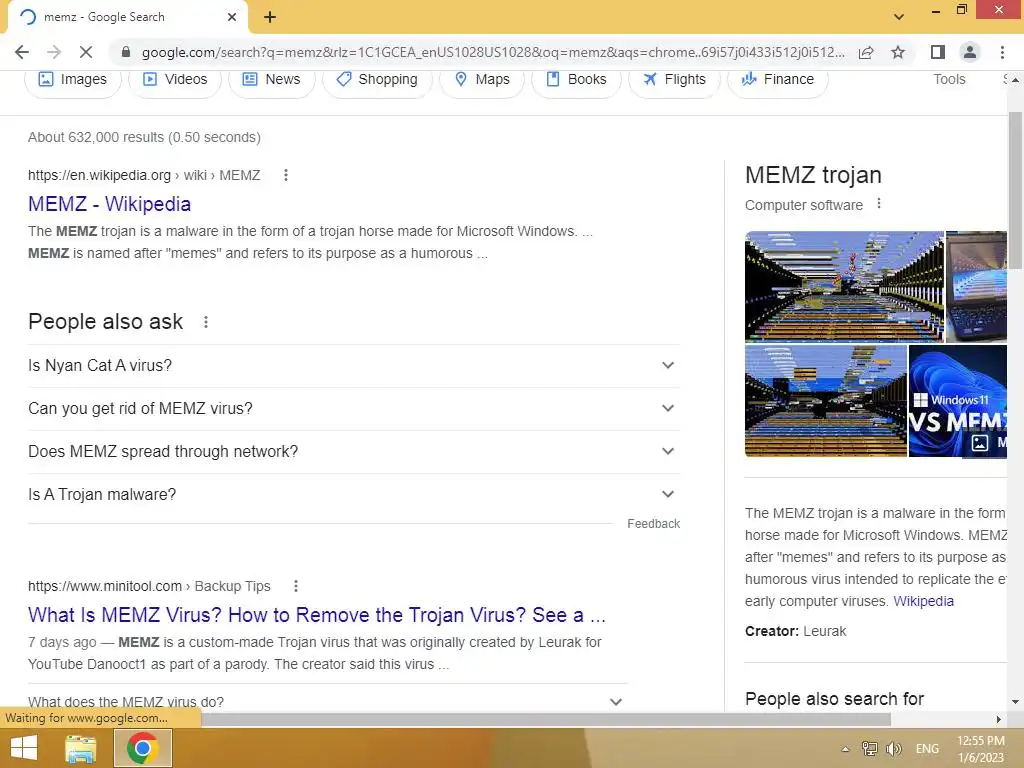The width and height of the screenshot is (1024, 768).
Task: Open Maps results filter
Action: [482, 80]
